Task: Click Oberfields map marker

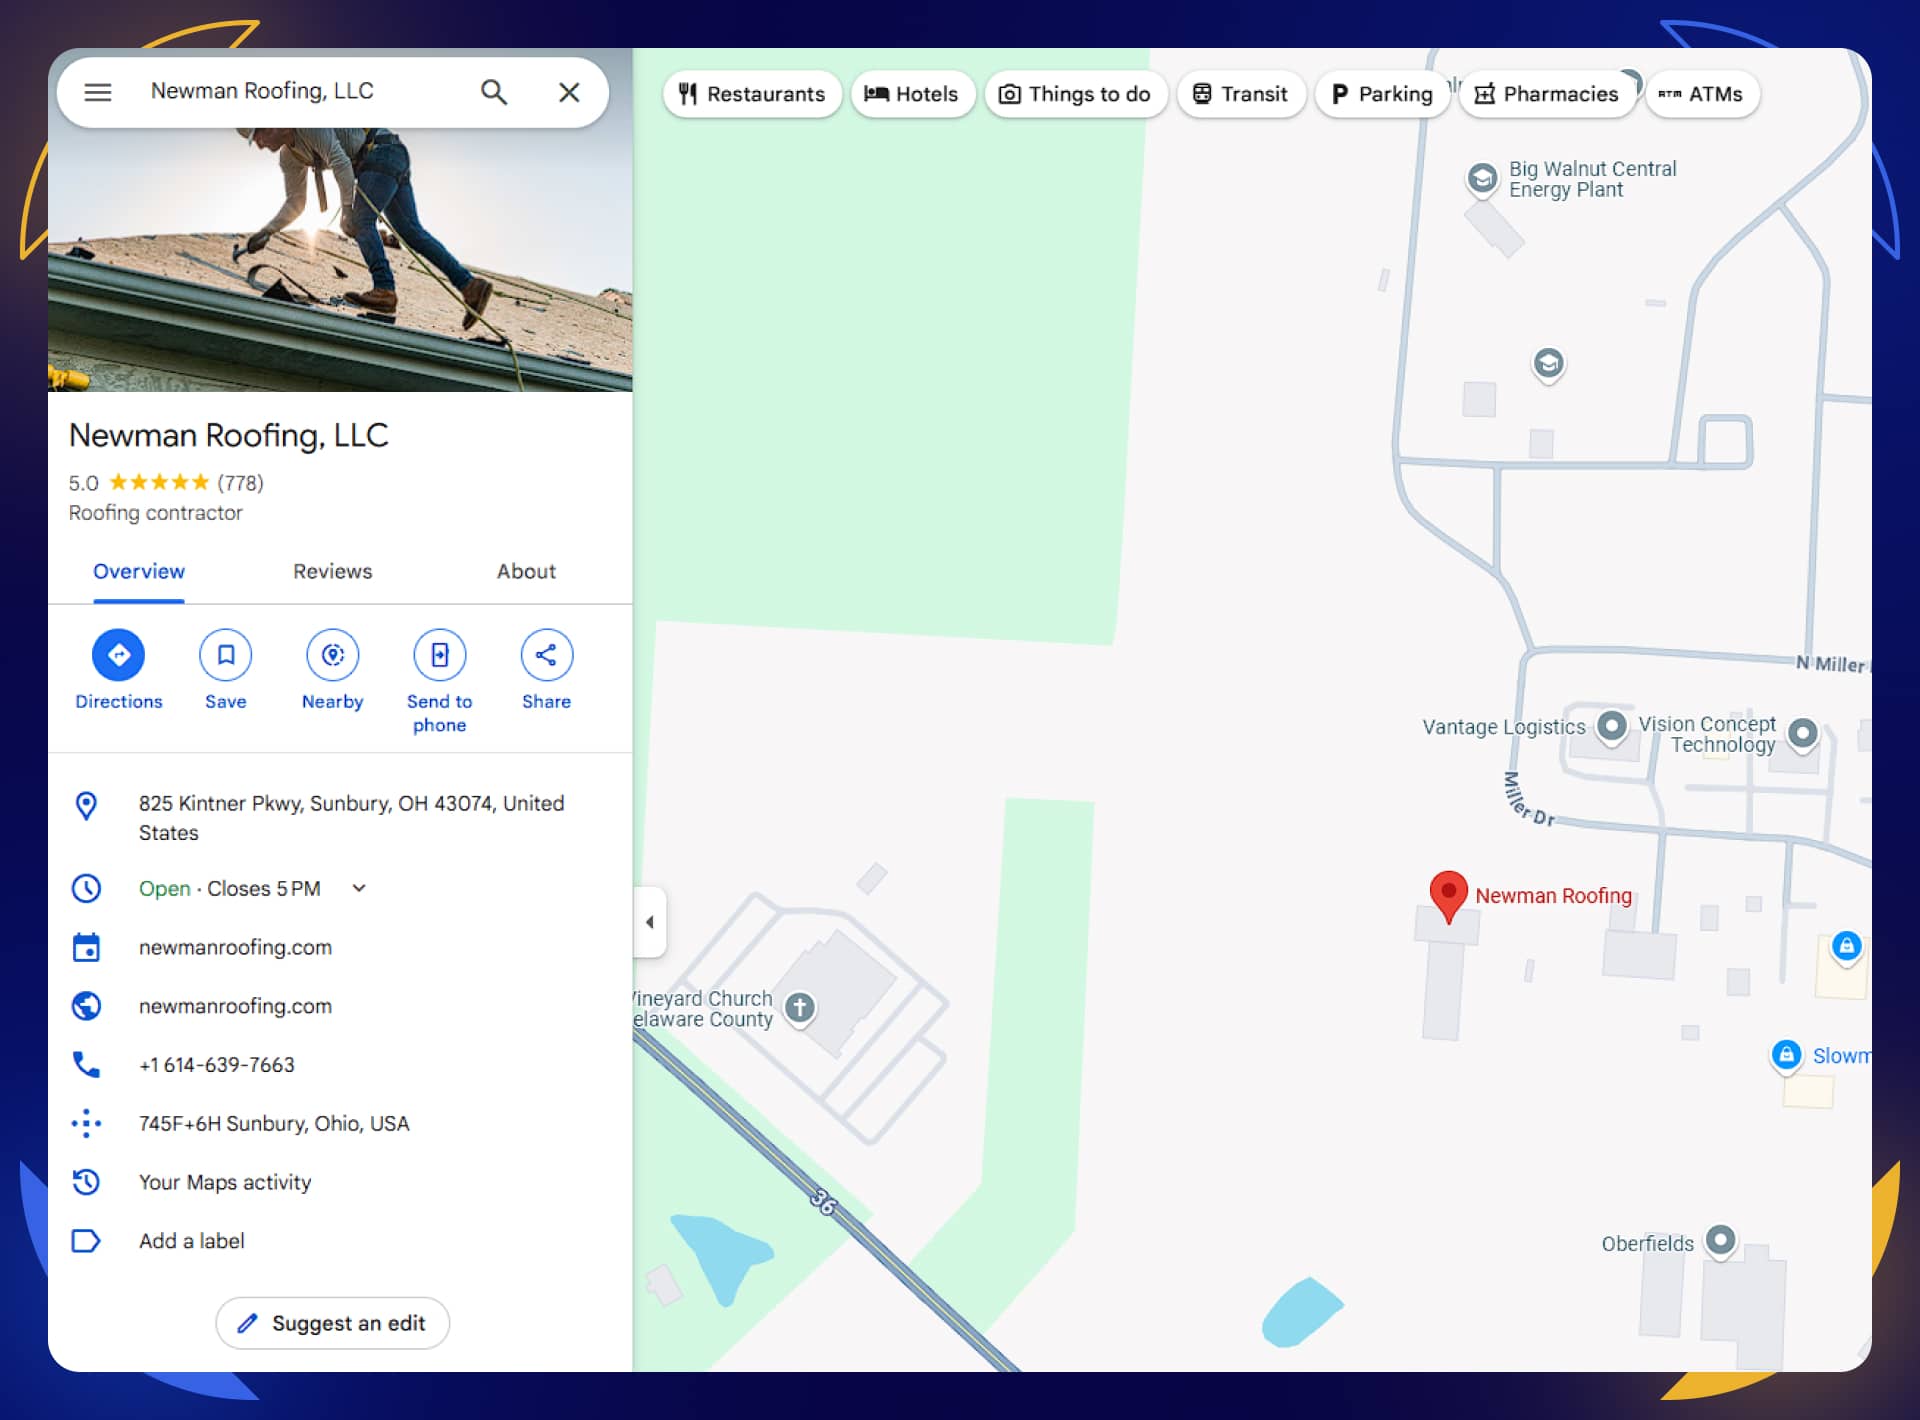Action: click(x=1720, y=1241)
